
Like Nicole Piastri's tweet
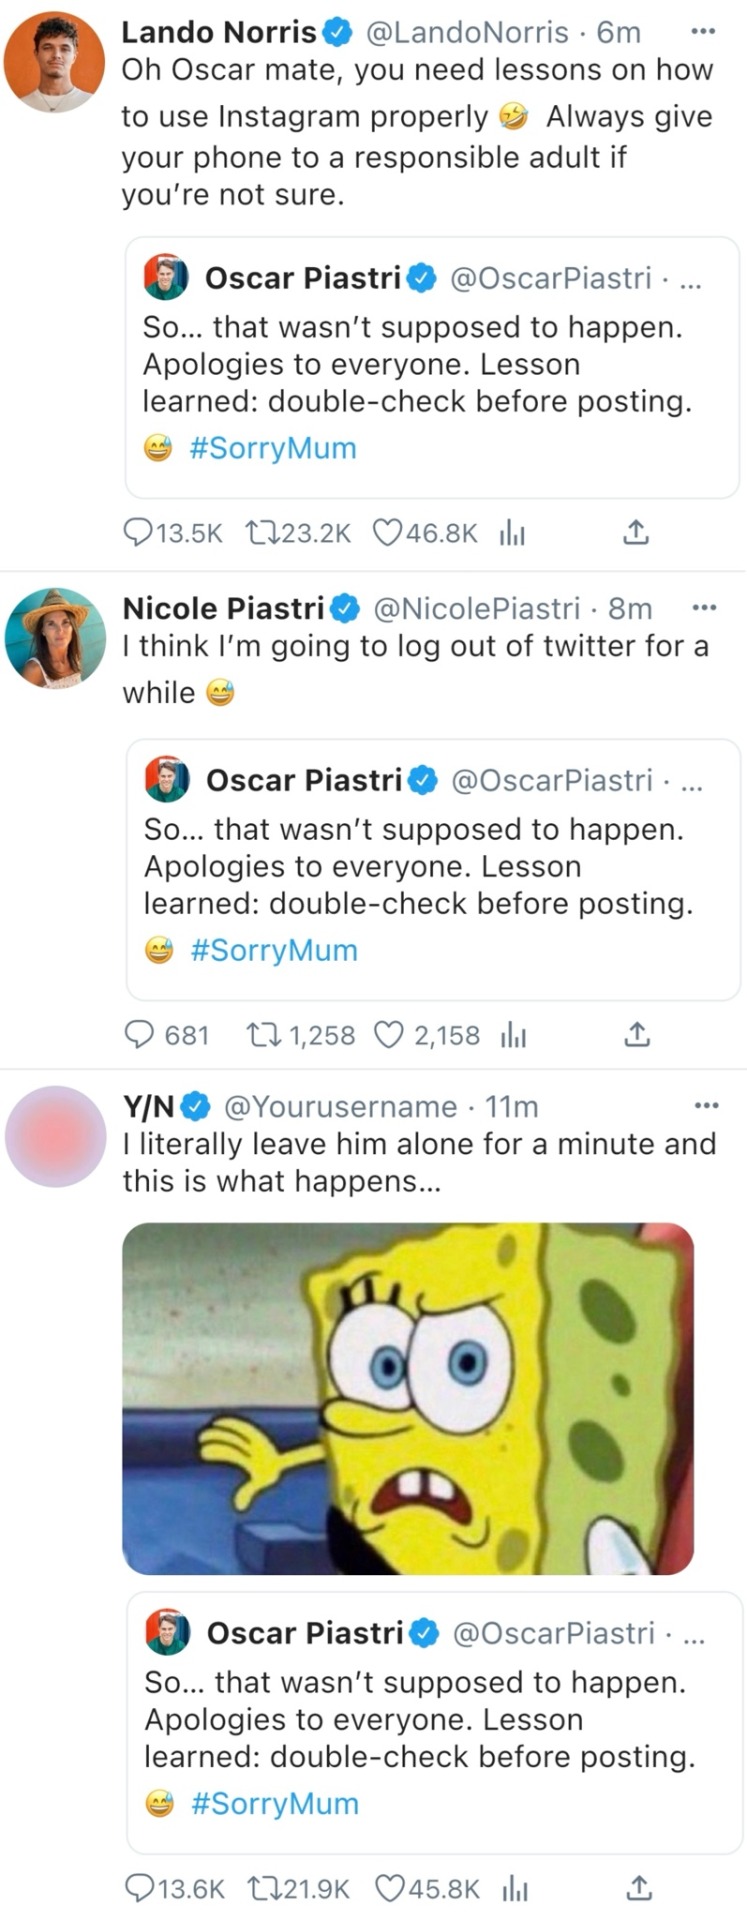click(x=388, y=1035)
